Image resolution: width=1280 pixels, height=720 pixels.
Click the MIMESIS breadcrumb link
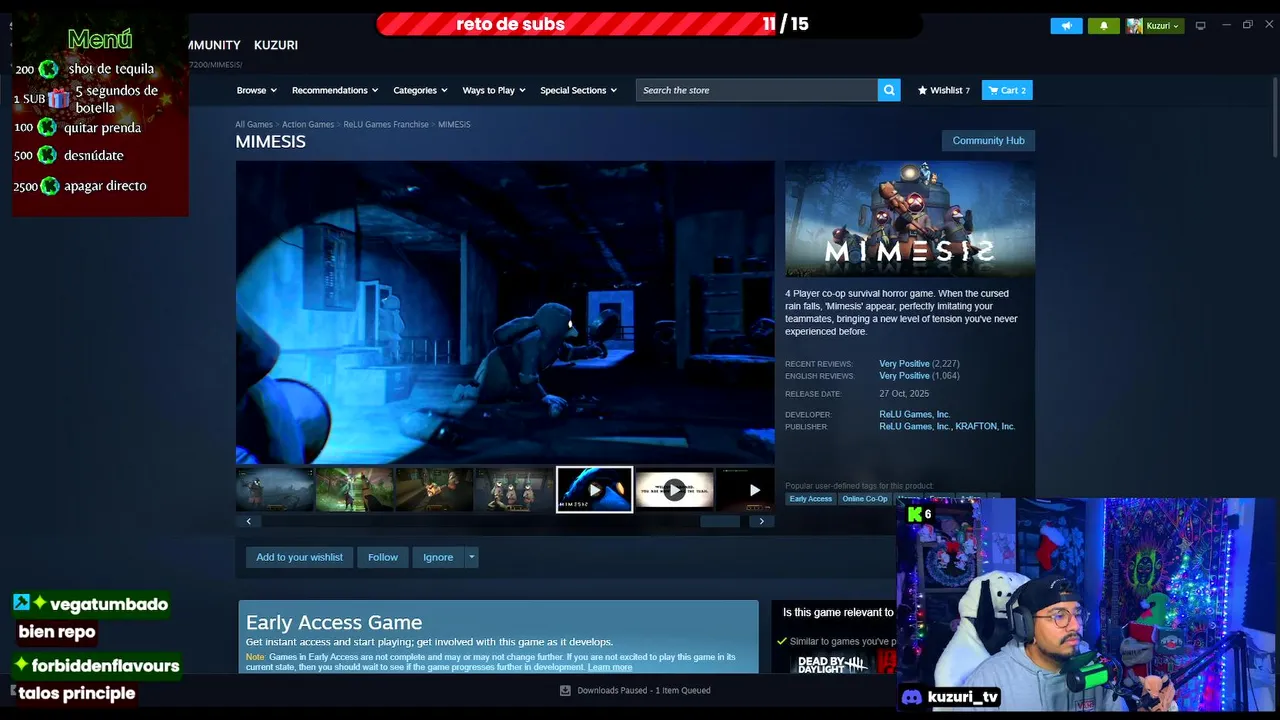click(454, 124)
